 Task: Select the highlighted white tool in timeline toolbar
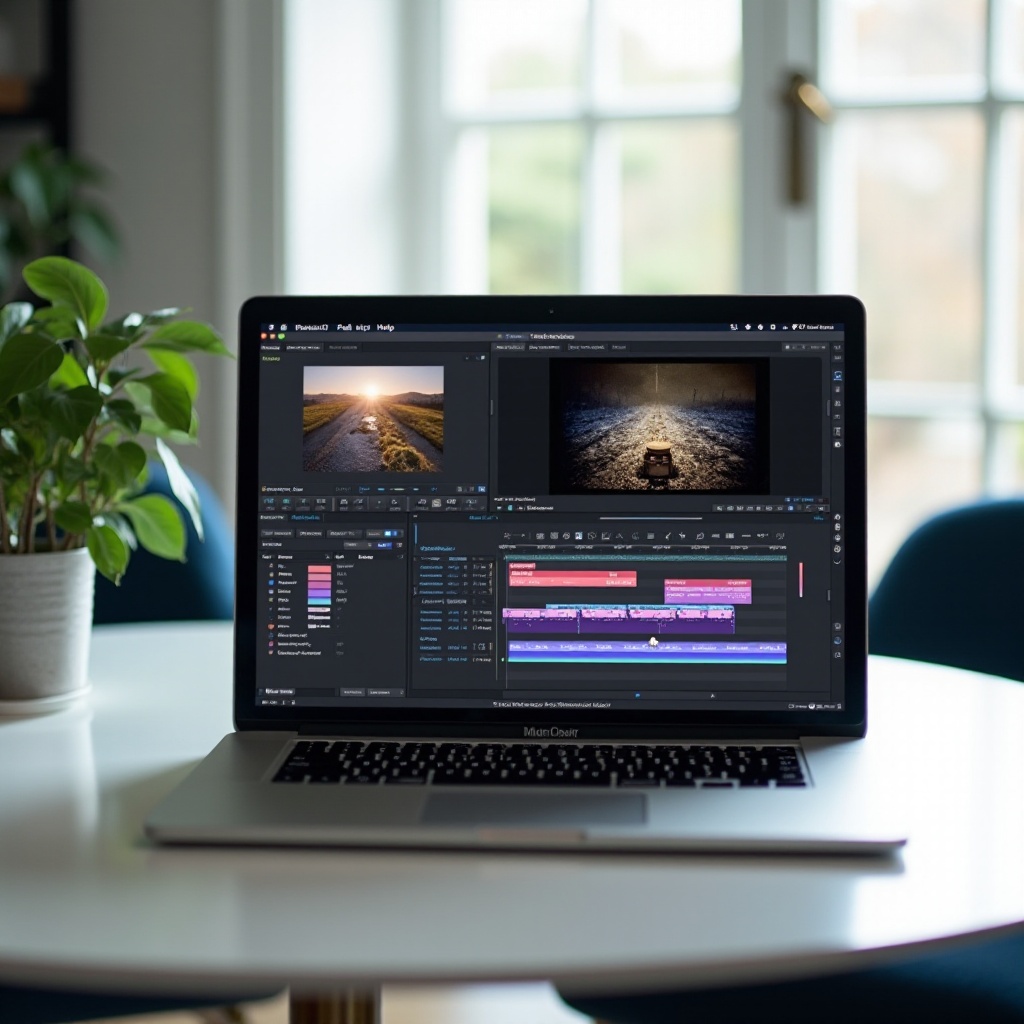(579, 536)
